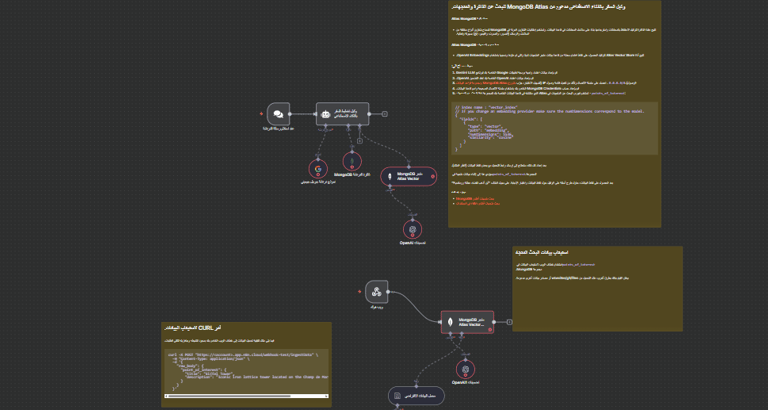This screenshot has height=410, width=768.
Task: Select the connection line from chat trigger to agent
Action: click(x=303, y=114)
